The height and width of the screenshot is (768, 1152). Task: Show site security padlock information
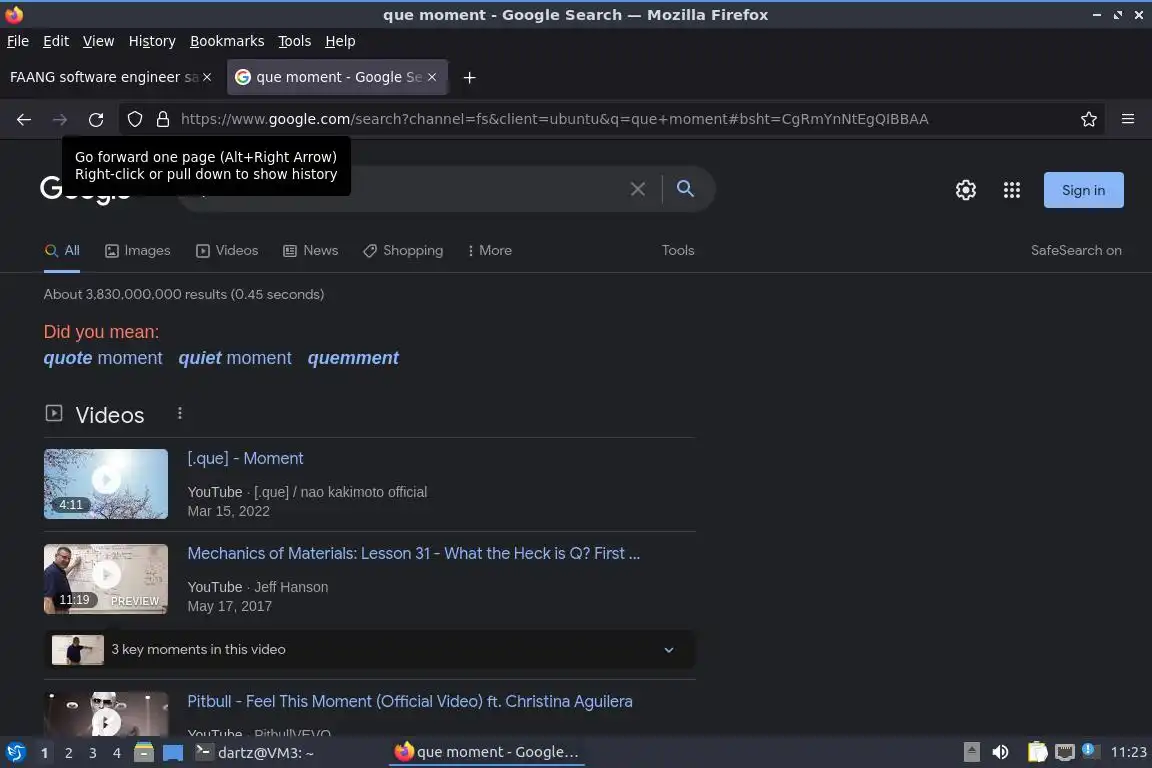click(x=163, y=119)
